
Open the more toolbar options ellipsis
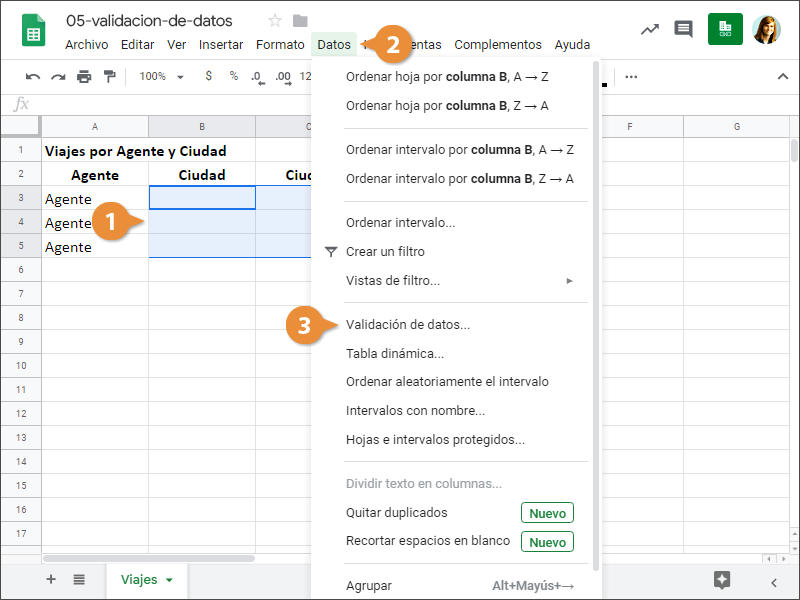pos(631,77)
